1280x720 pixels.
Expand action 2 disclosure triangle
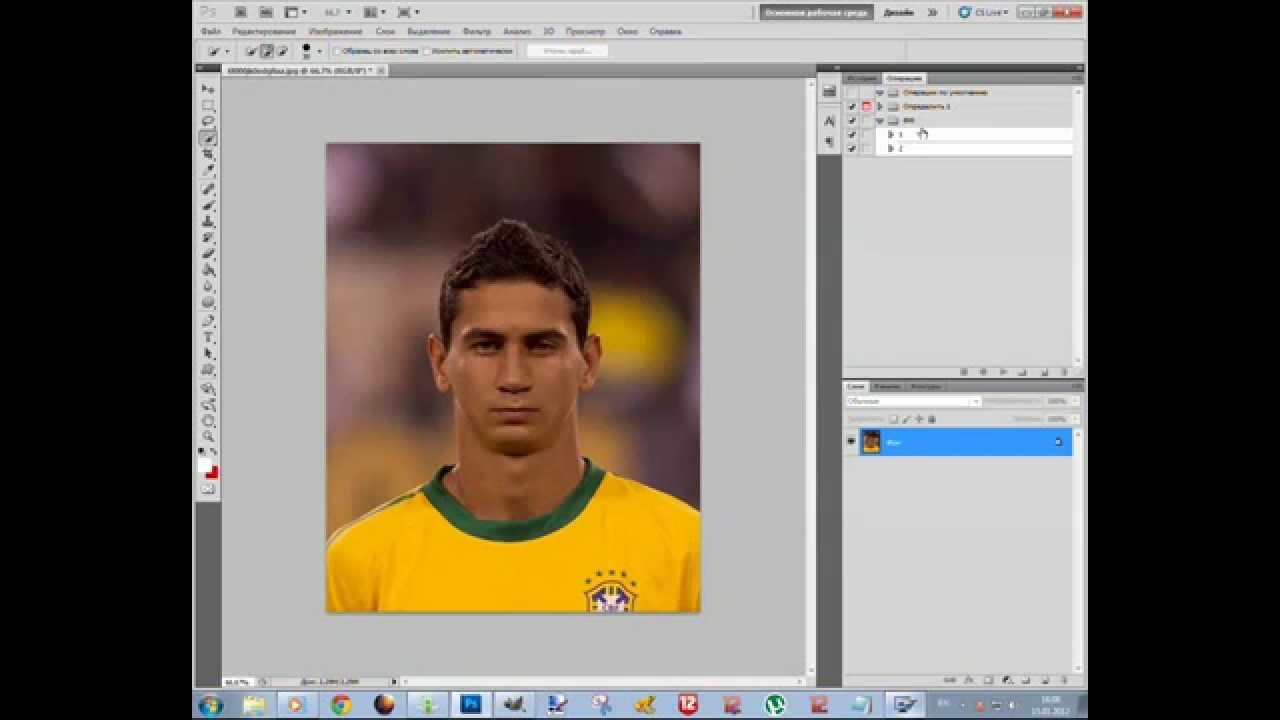890,148
